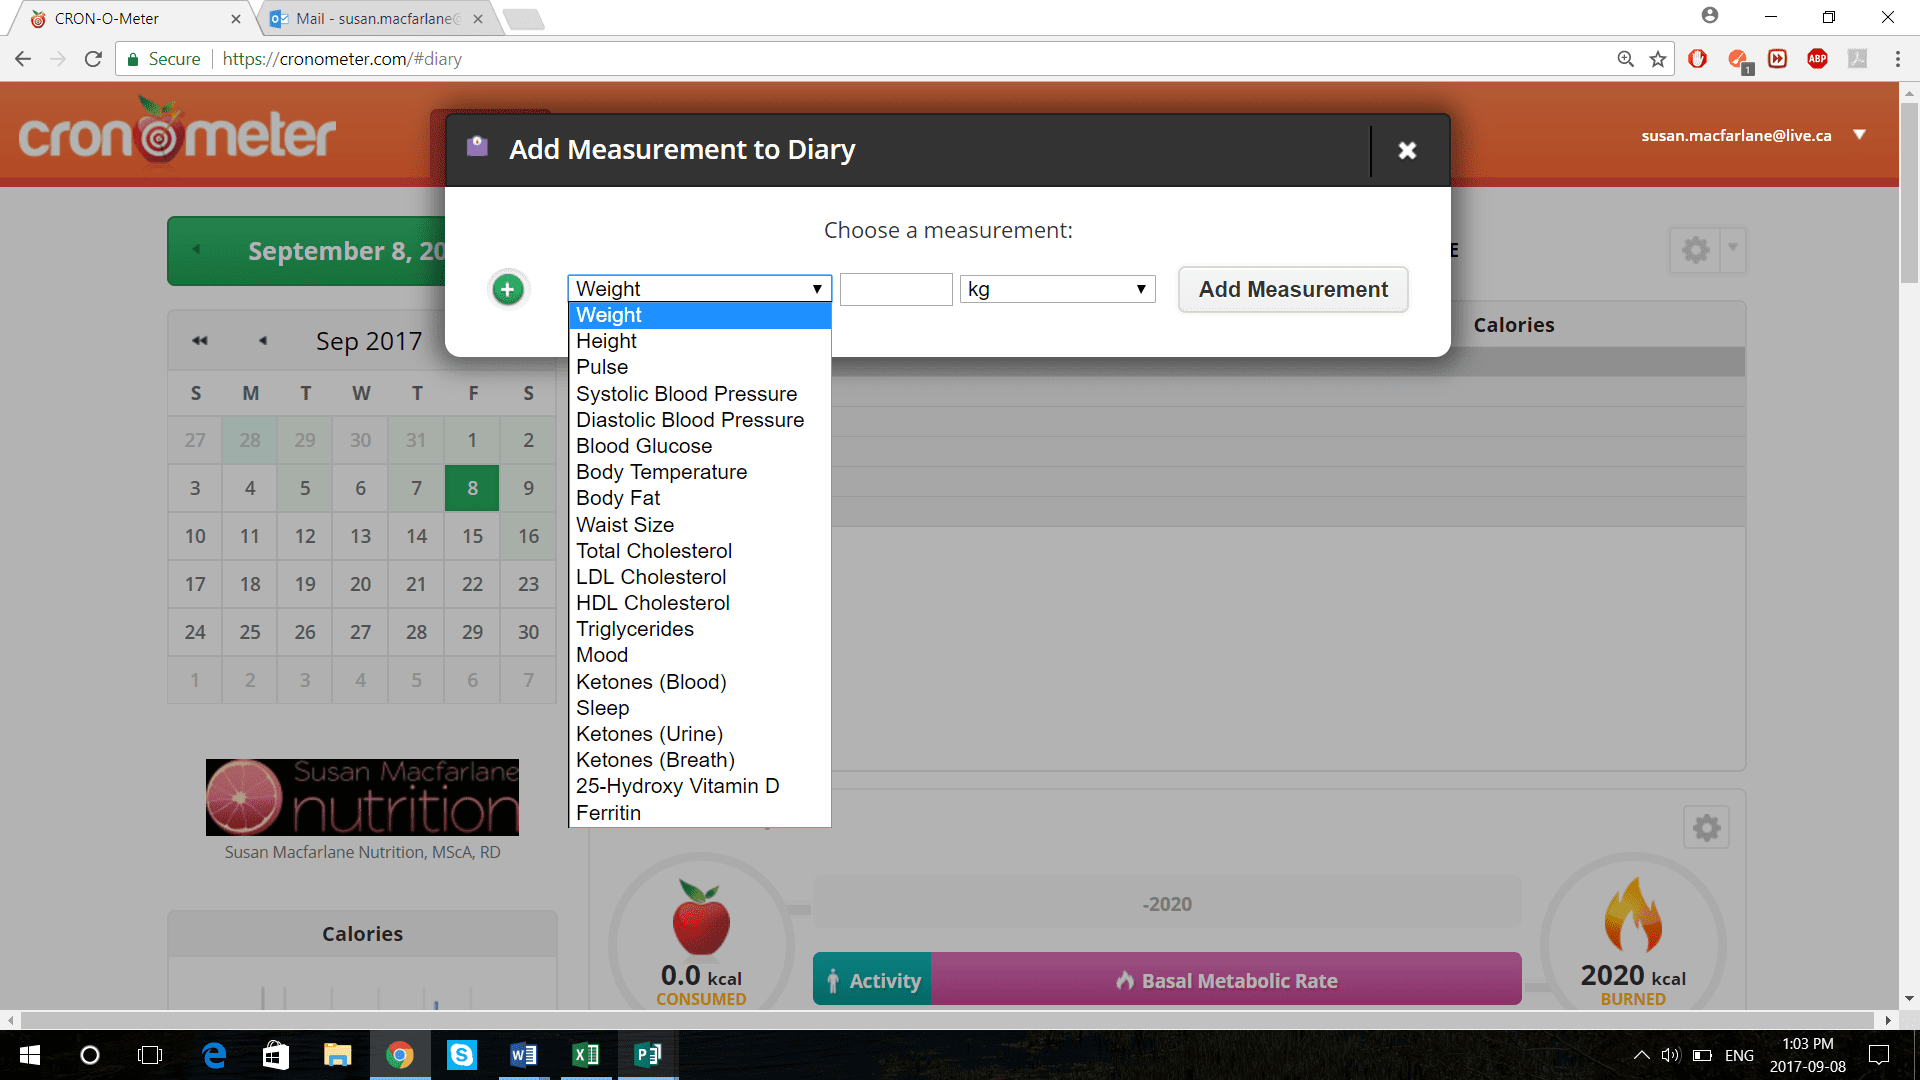Click the Activity bar segment
1920x1080 pixels.
872,980
